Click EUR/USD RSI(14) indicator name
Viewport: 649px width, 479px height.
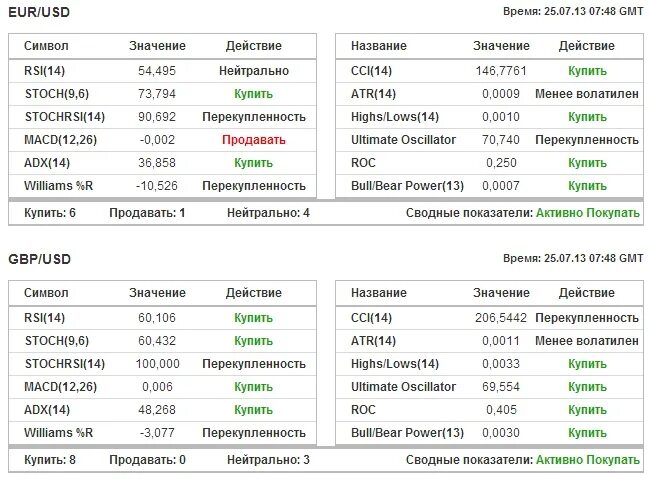(44, 71)
